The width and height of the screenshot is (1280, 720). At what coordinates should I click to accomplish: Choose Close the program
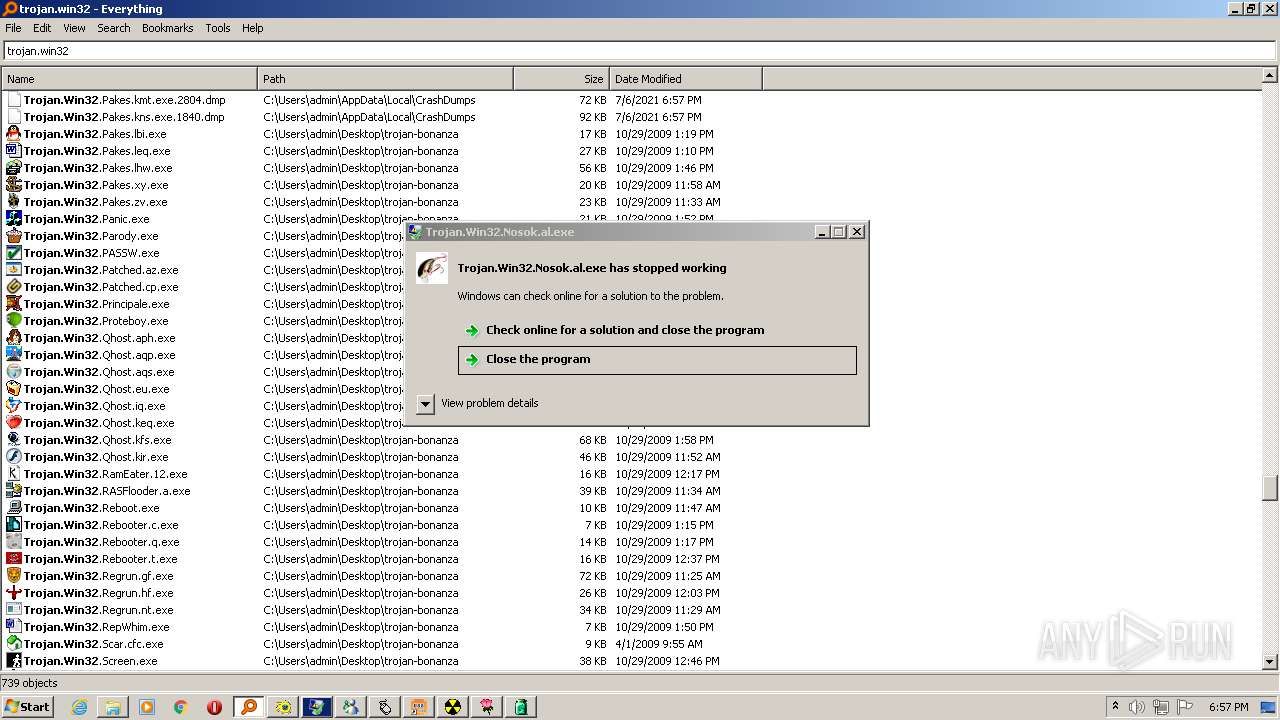[x=657, y=360]
